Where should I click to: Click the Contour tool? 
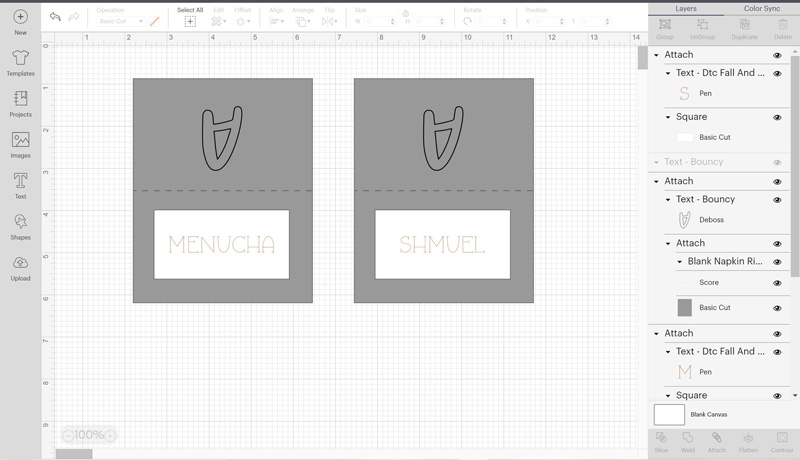(x=782, y=442)
